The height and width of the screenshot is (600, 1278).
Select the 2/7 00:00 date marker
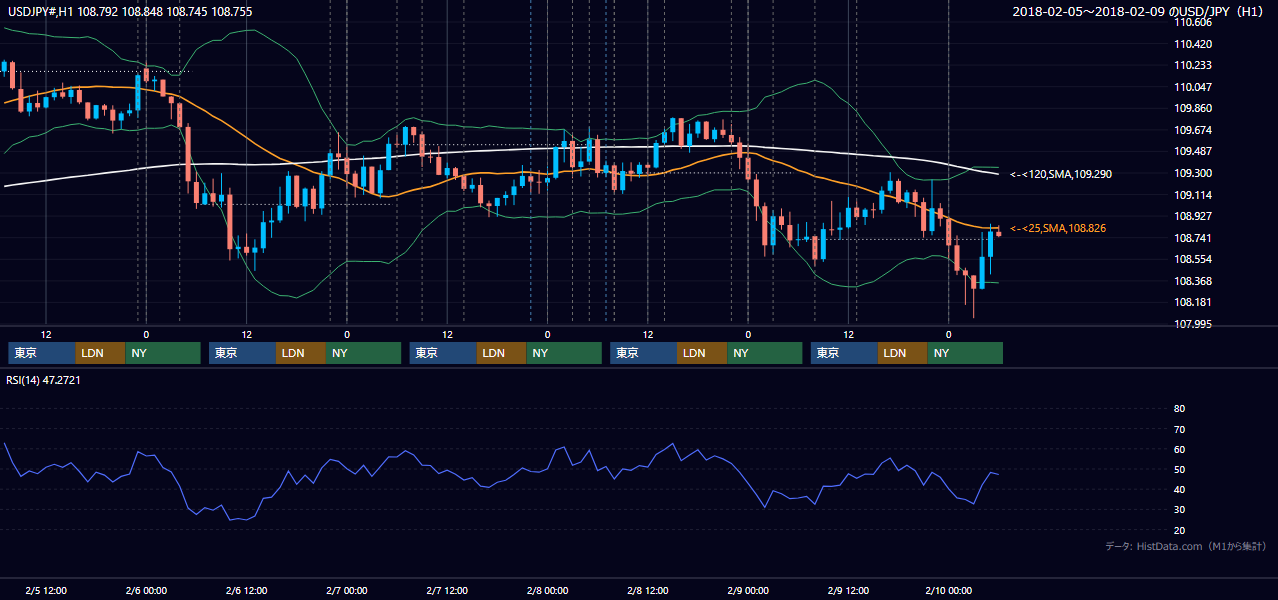[347, 590]
